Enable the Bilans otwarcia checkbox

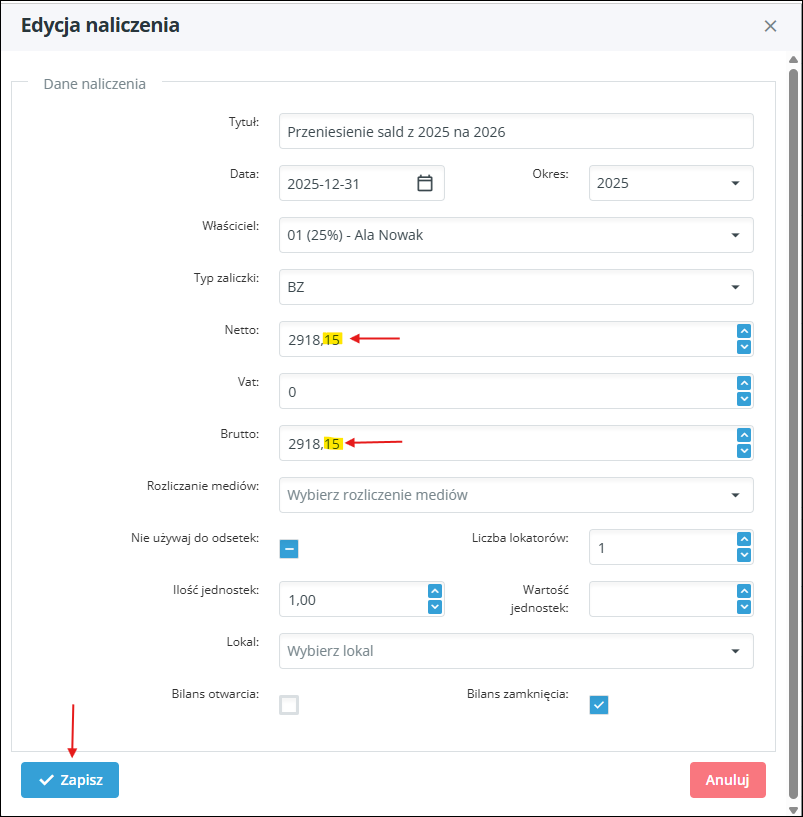pos(289,705)
